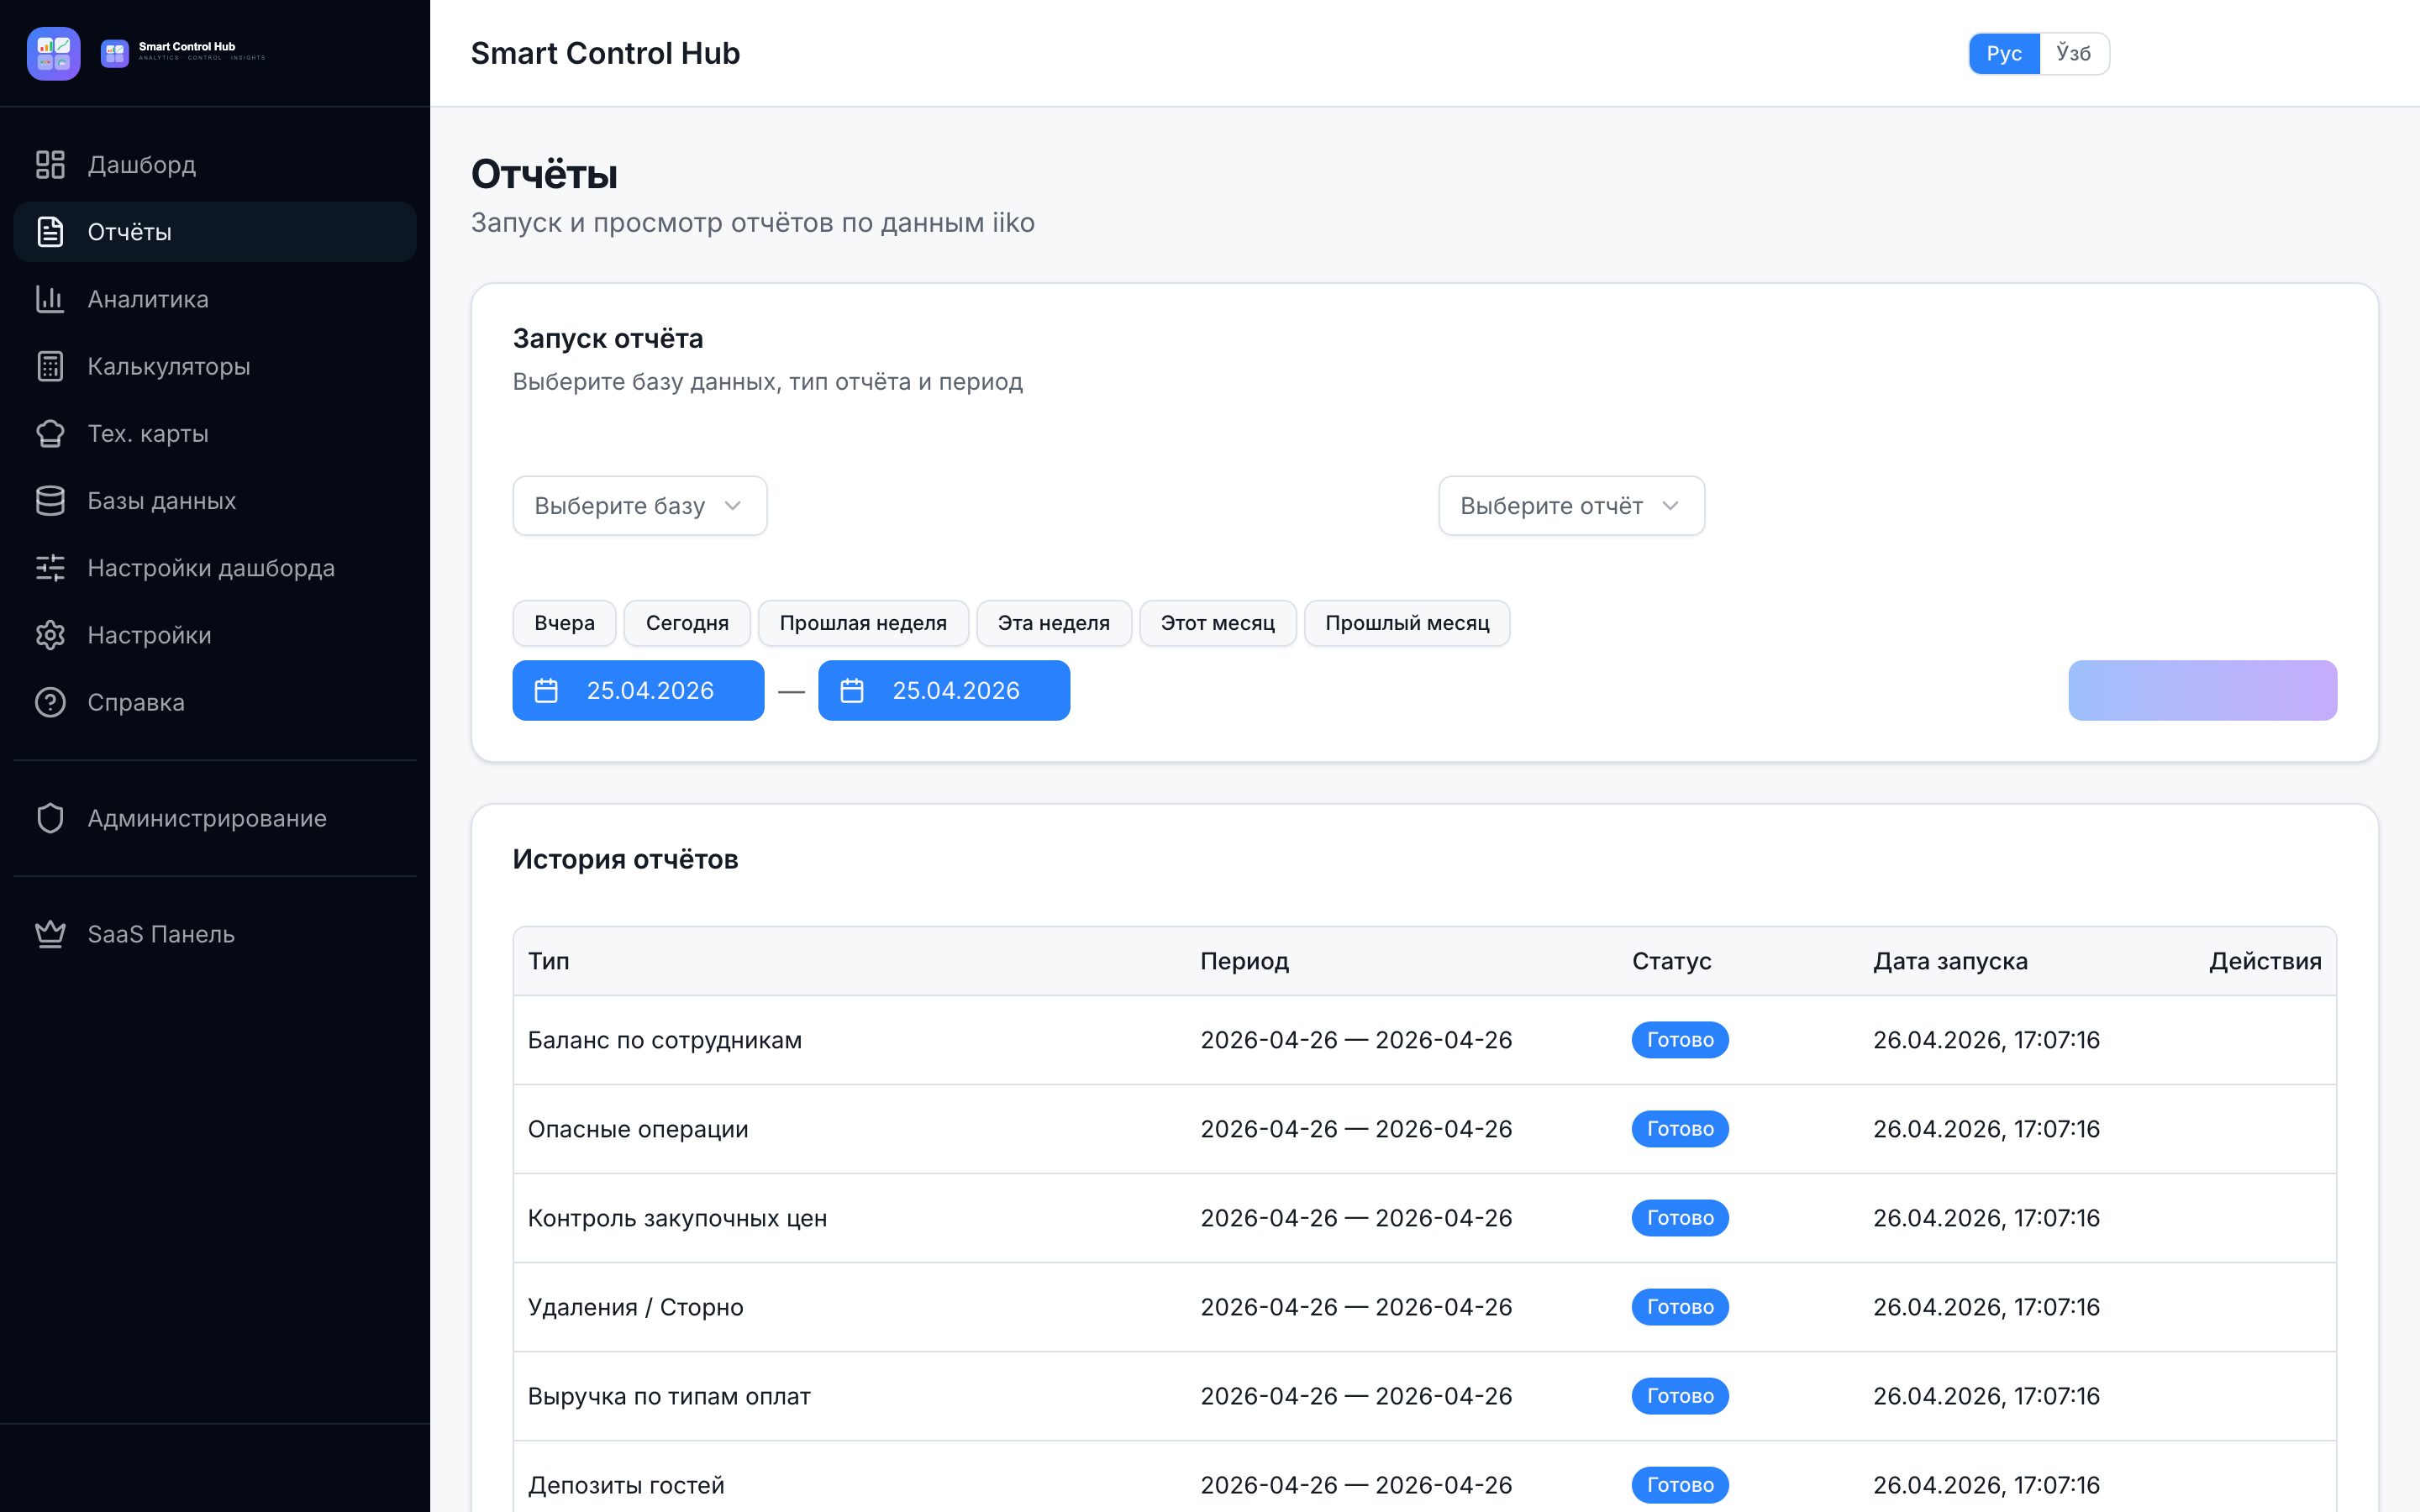
Task: Click the История отчётов heading
Action: (625, 859)
